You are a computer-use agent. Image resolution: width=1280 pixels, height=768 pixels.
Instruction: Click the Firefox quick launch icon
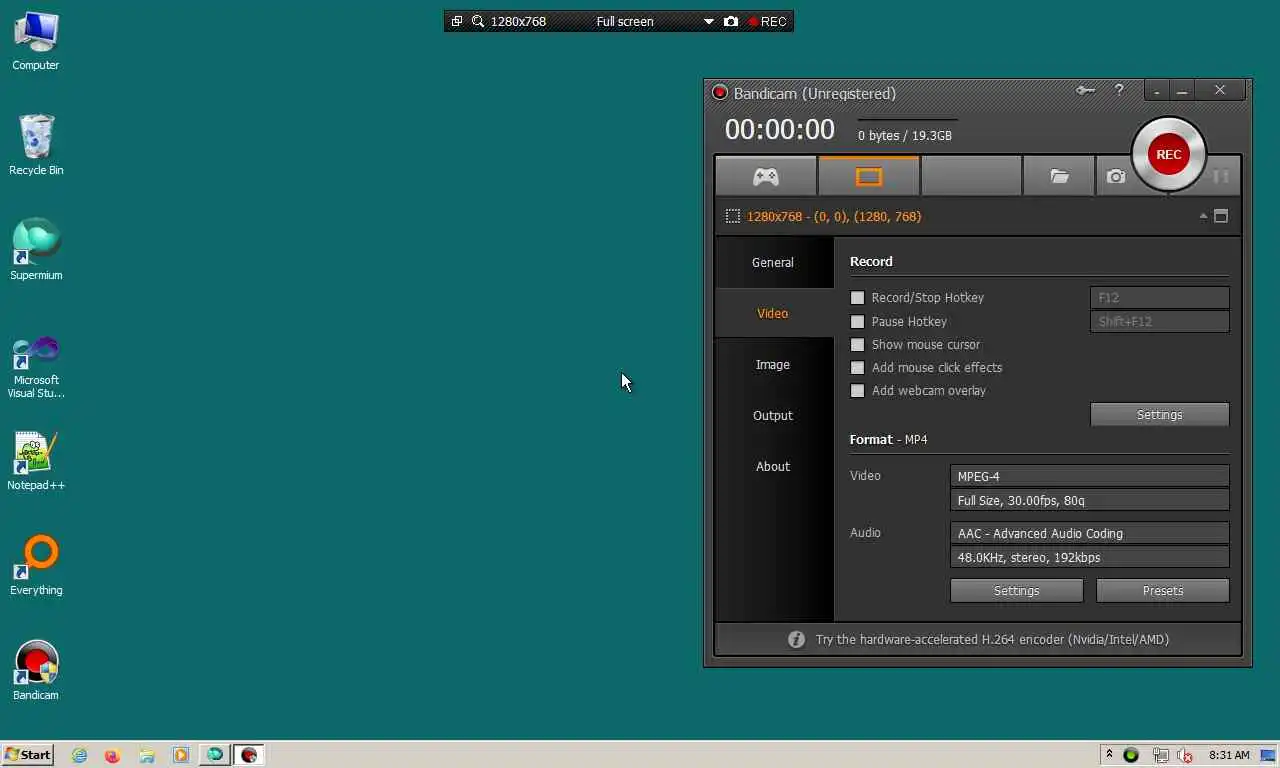(112, 755)
